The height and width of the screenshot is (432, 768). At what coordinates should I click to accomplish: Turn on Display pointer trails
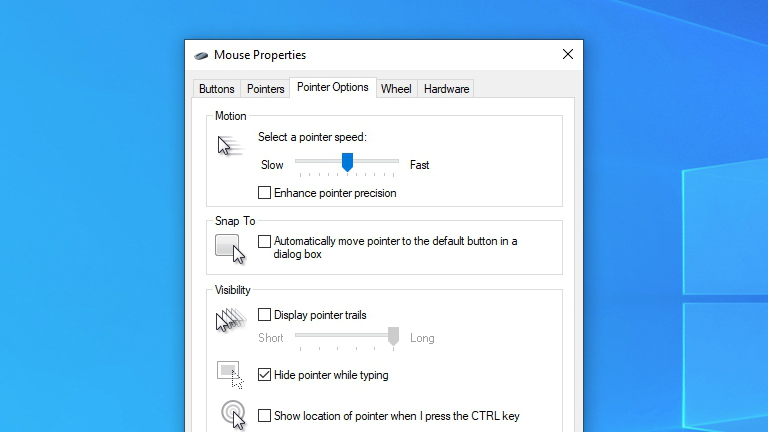click(264, 314)
